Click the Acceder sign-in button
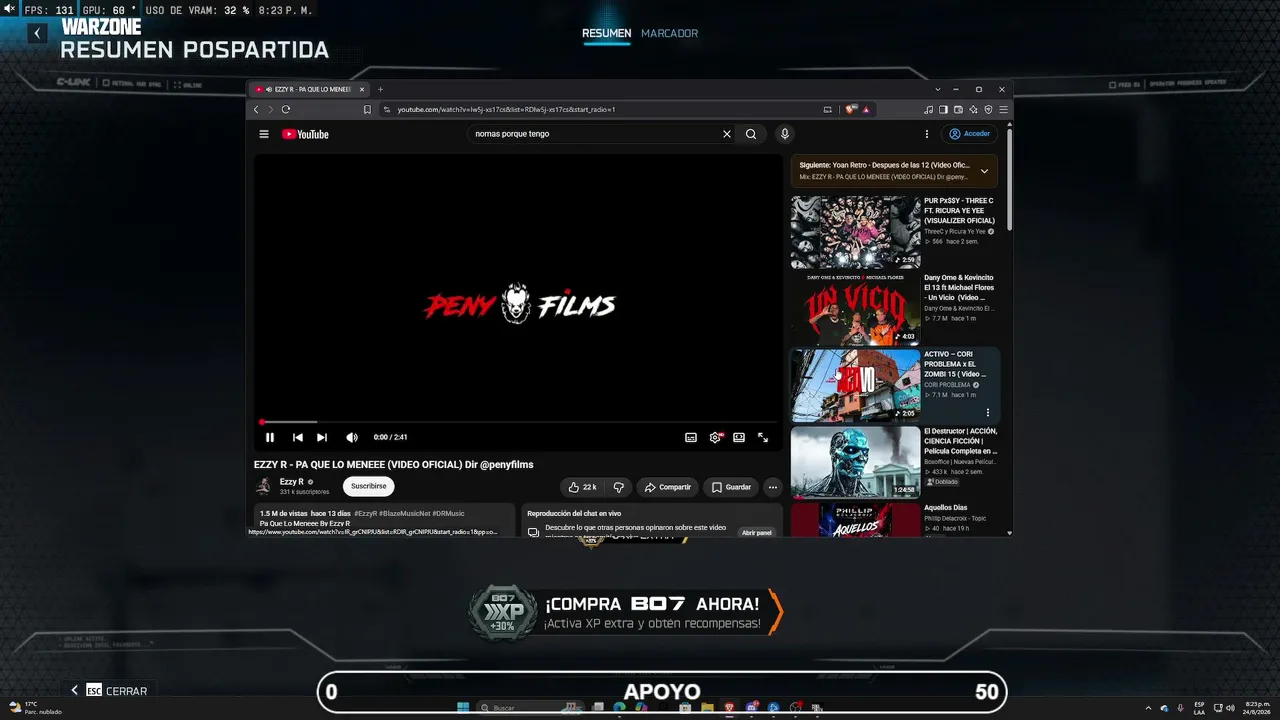The image size is (1280, 720). point(969,134)
